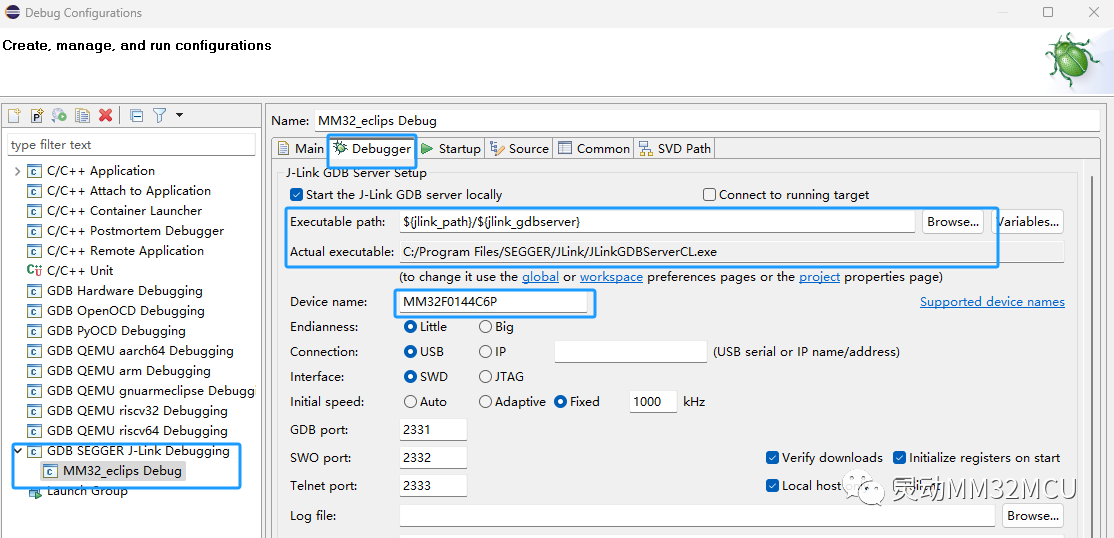Viewport: 1114px width, 538px height.
Task: Open the SVD Path tab
Action: click(675, 148)
